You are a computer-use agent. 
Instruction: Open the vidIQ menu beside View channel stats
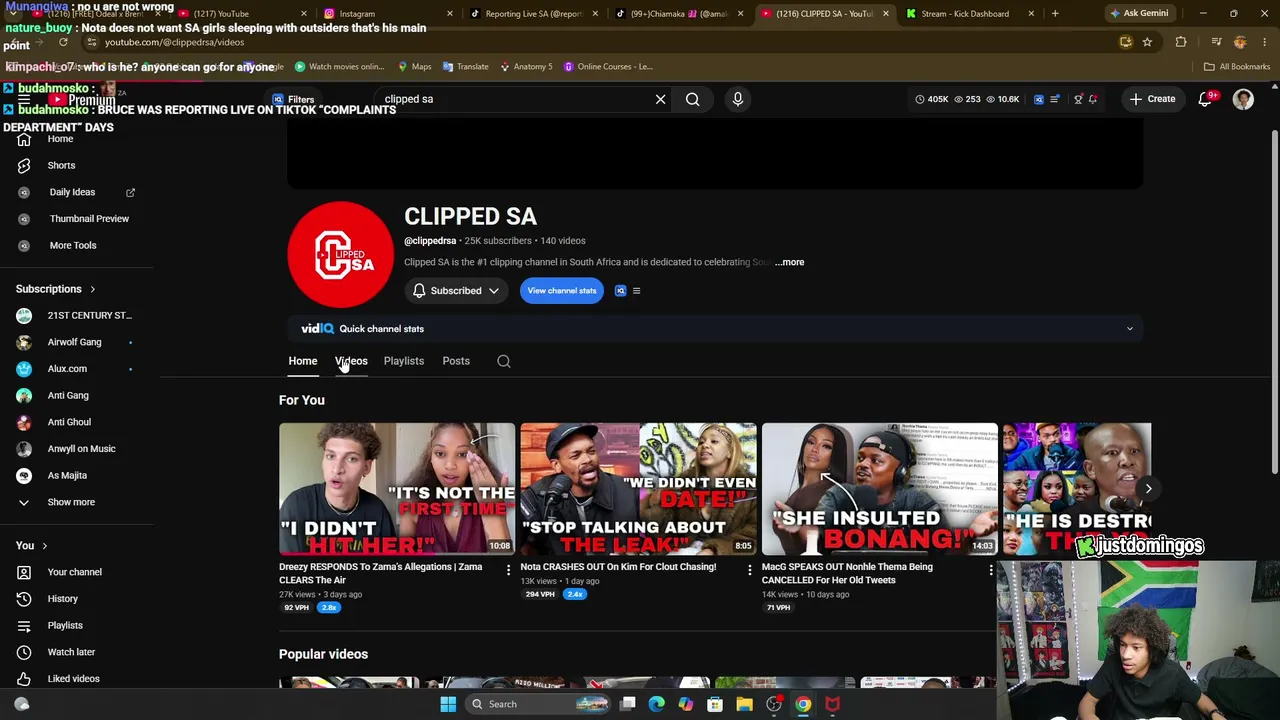click(636, 291)
